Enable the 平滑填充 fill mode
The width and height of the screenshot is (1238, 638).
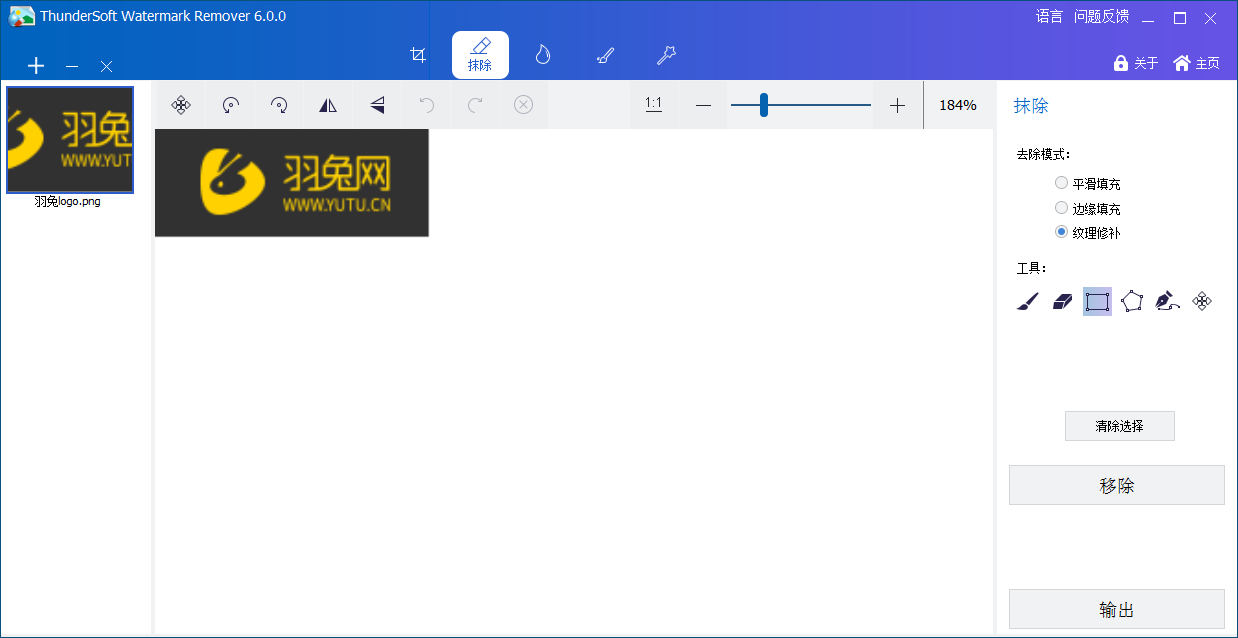pos(1060,182)
